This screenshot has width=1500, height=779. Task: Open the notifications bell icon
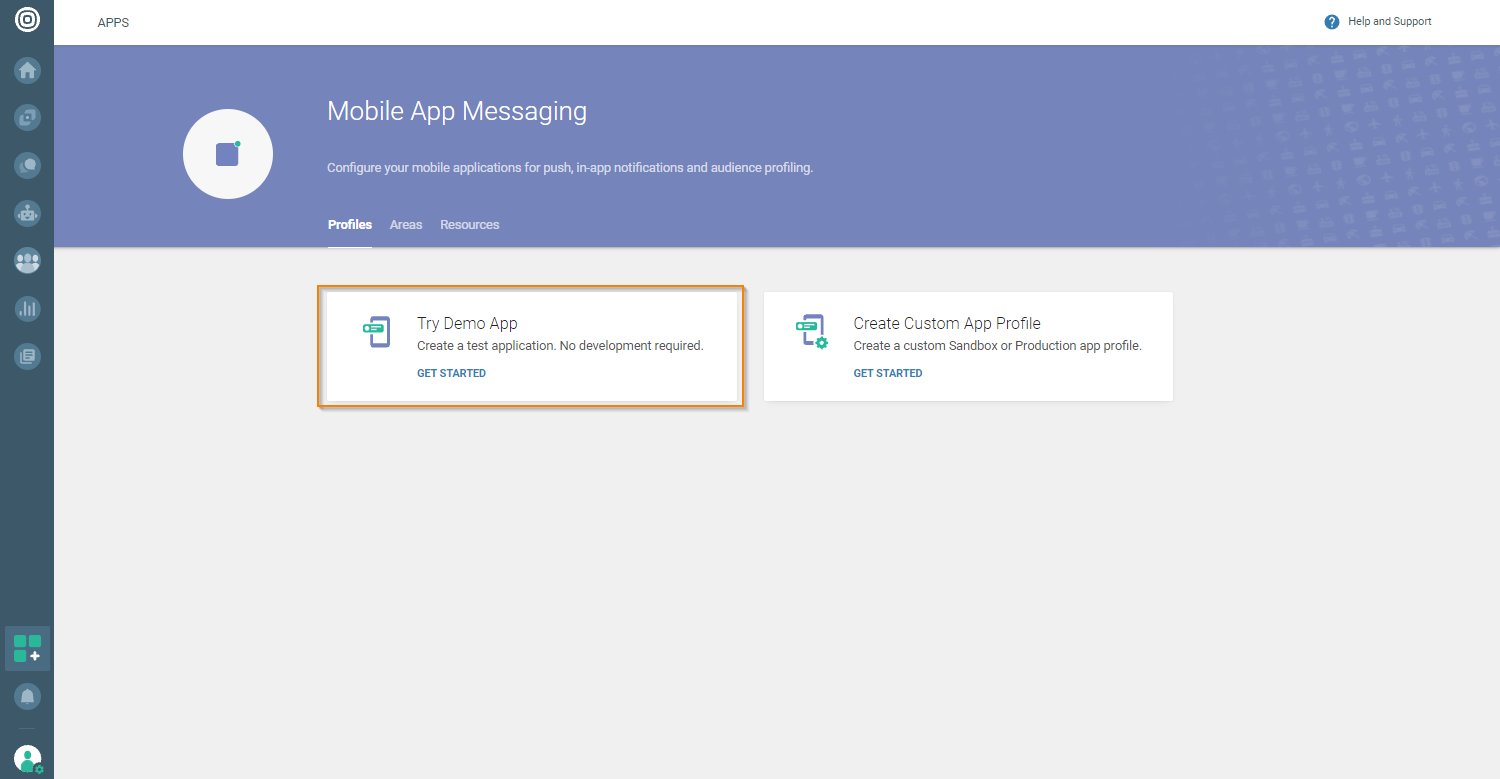(27, 696)
